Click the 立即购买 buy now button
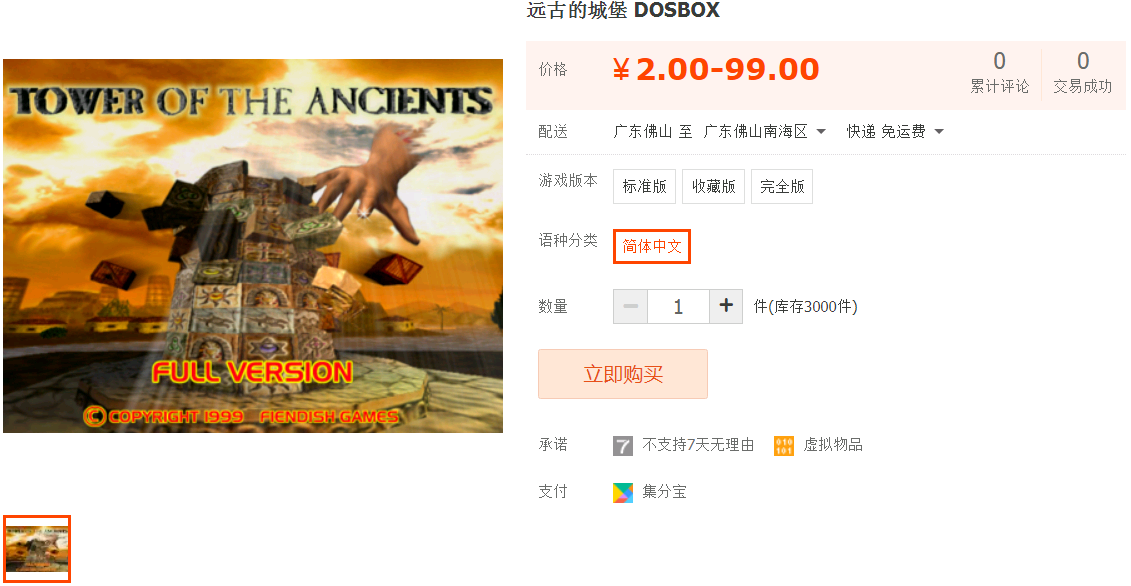 pyautogui.click(x=622, y=374)
